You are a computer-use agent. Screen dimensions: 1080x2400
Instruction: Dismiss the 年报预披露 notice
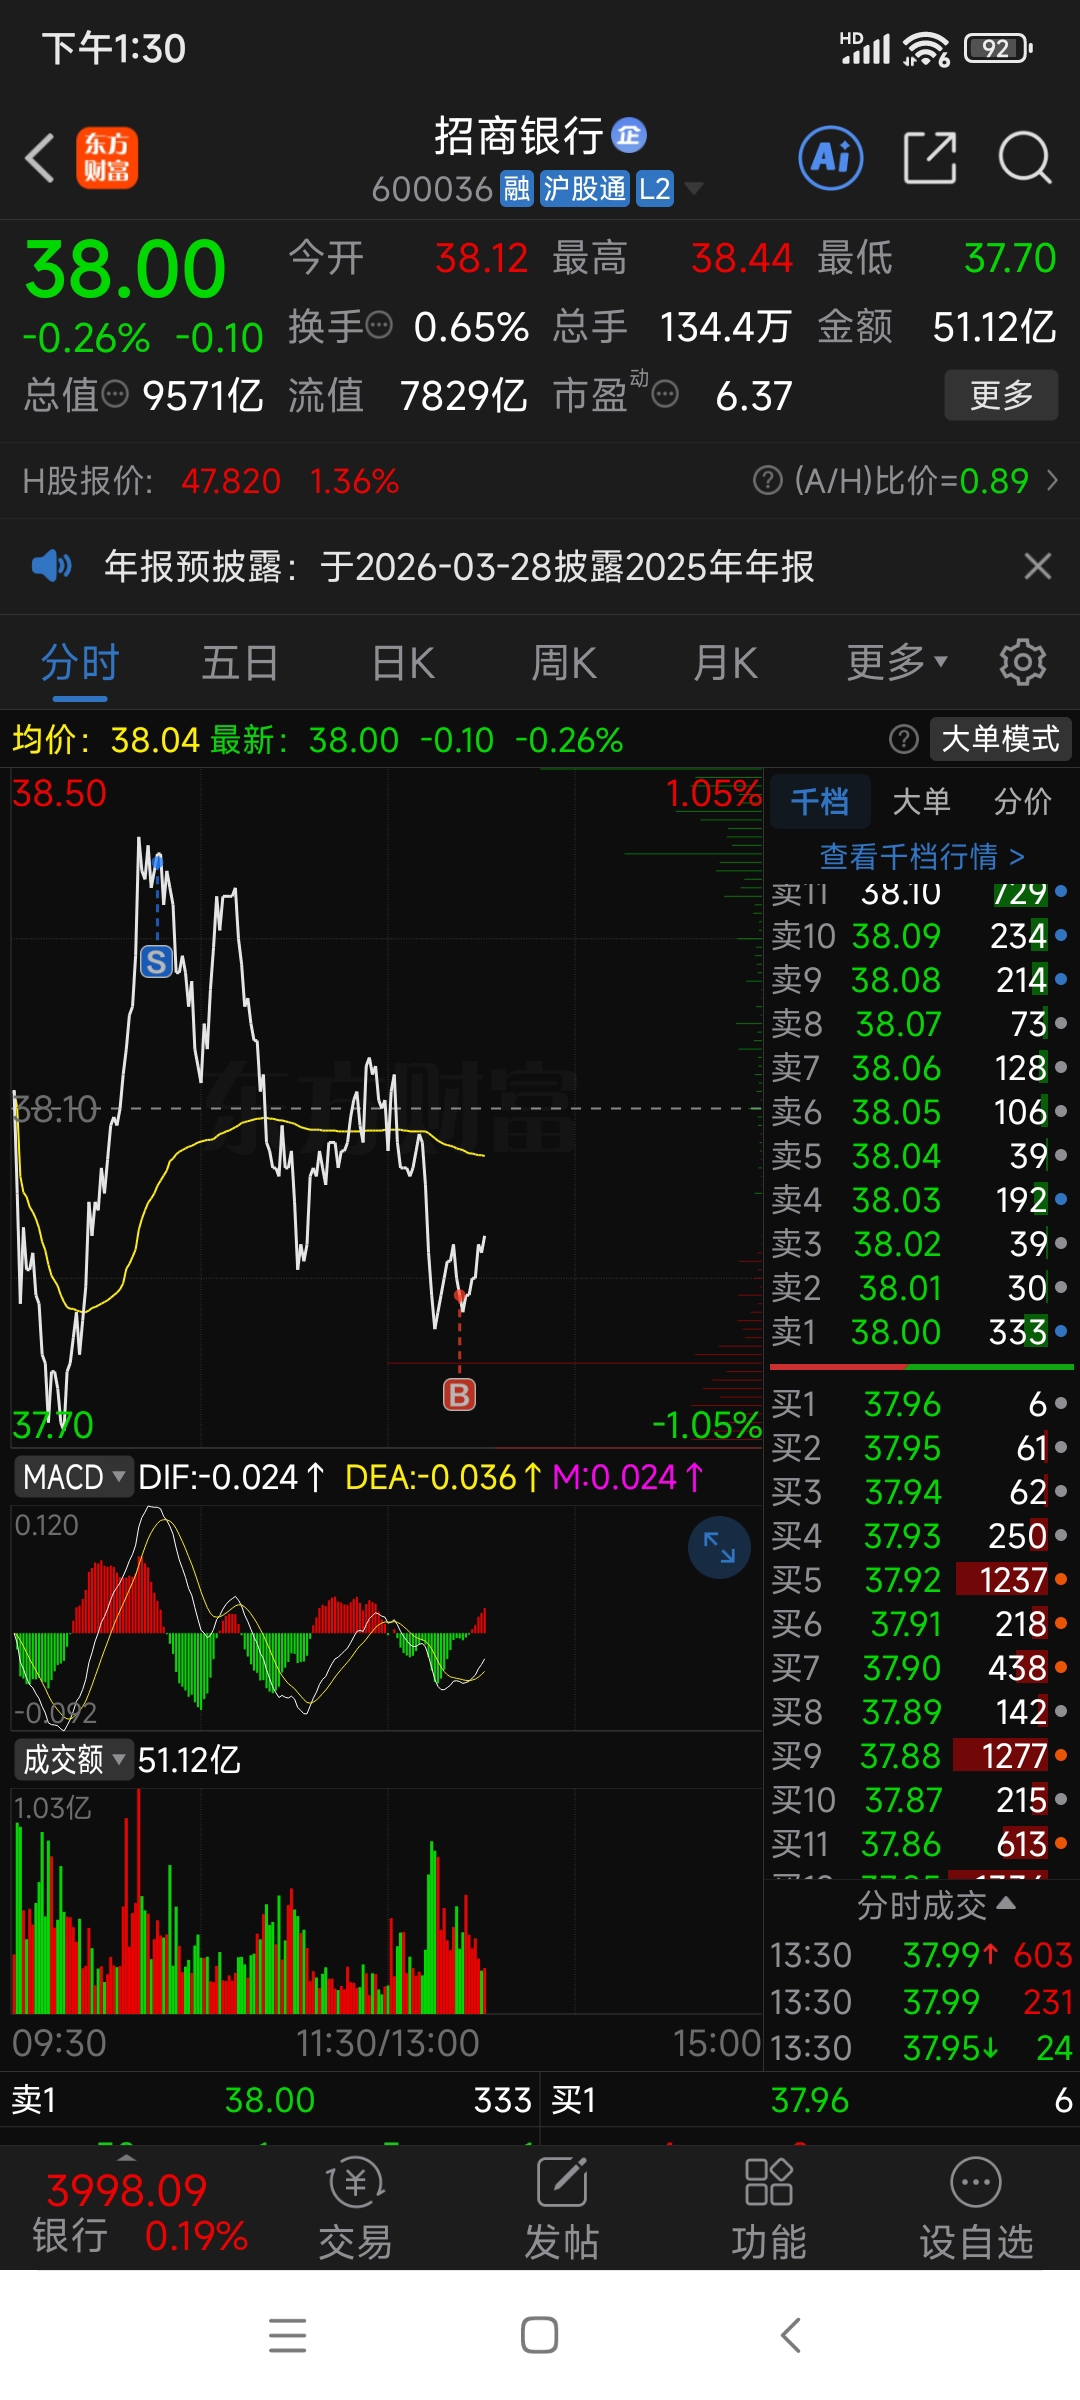coord(1038,567)
